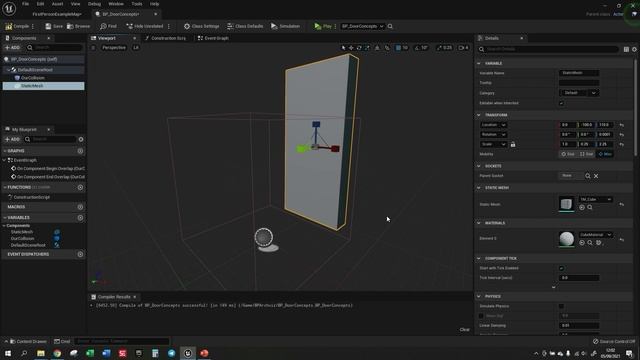Browse to asset in Content Browser
640x360 pixels.
[x=78, y=26]
